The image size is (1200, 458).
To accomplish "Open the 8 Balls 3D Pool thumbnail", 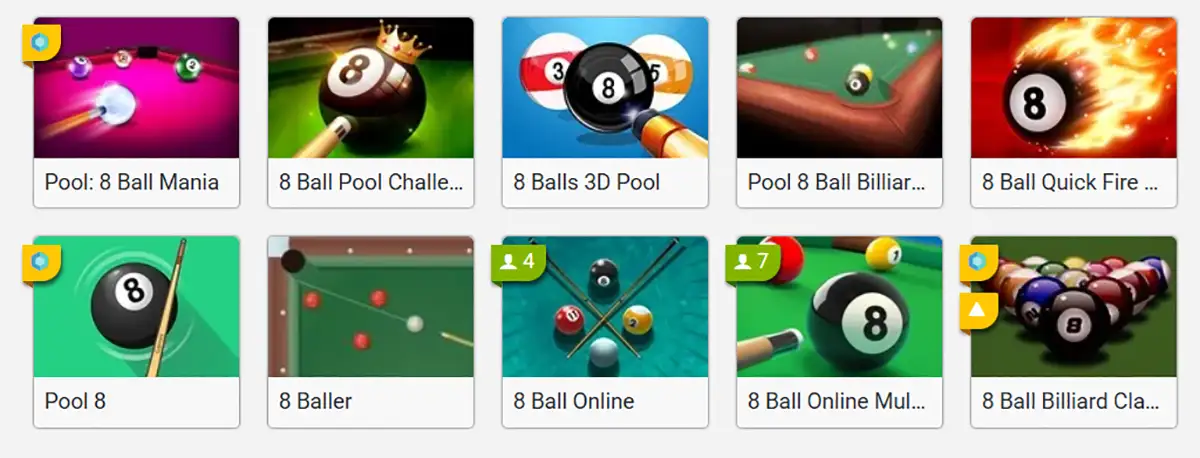I will point(605,88).
